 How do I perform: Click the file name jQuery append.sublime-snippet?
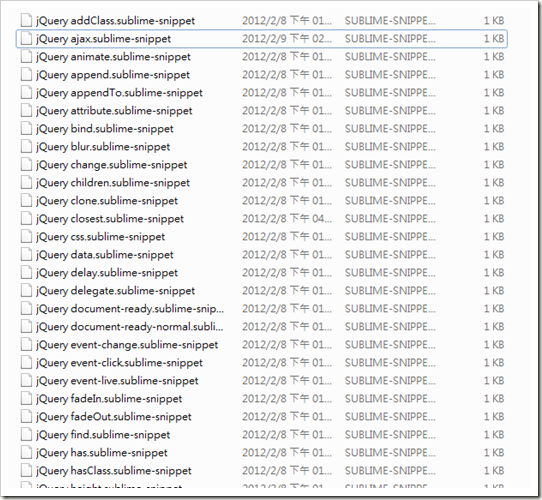113,75
